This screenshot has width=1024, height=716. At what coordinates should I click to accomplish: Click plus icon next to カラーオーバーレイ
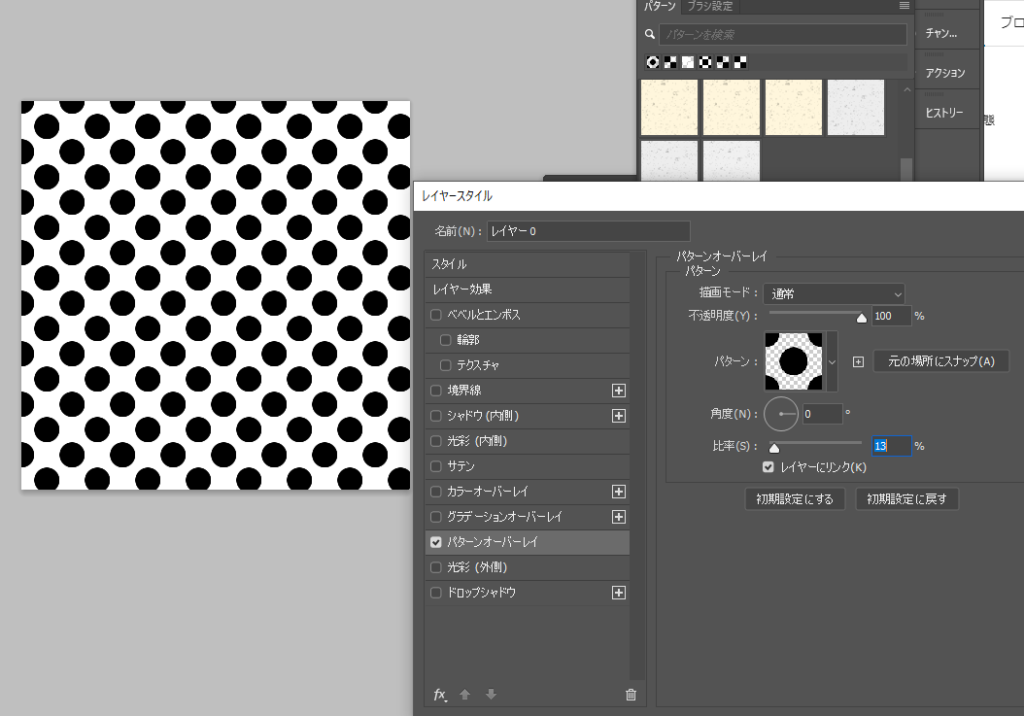click(618, 491)
